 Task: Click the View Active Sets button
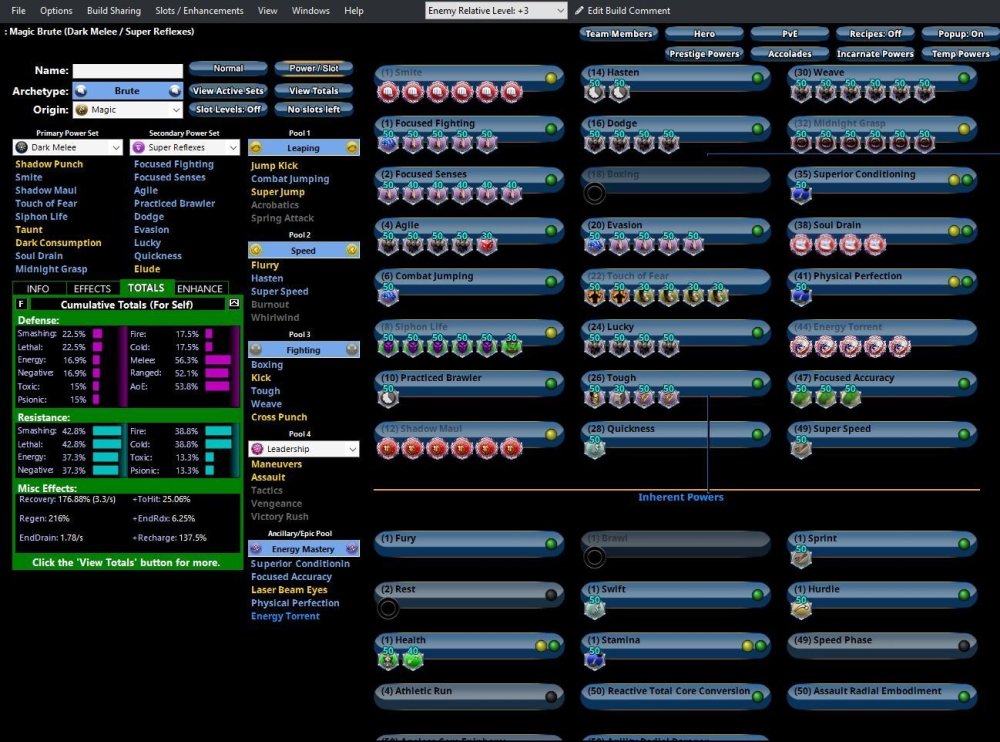tap(228, 91)
